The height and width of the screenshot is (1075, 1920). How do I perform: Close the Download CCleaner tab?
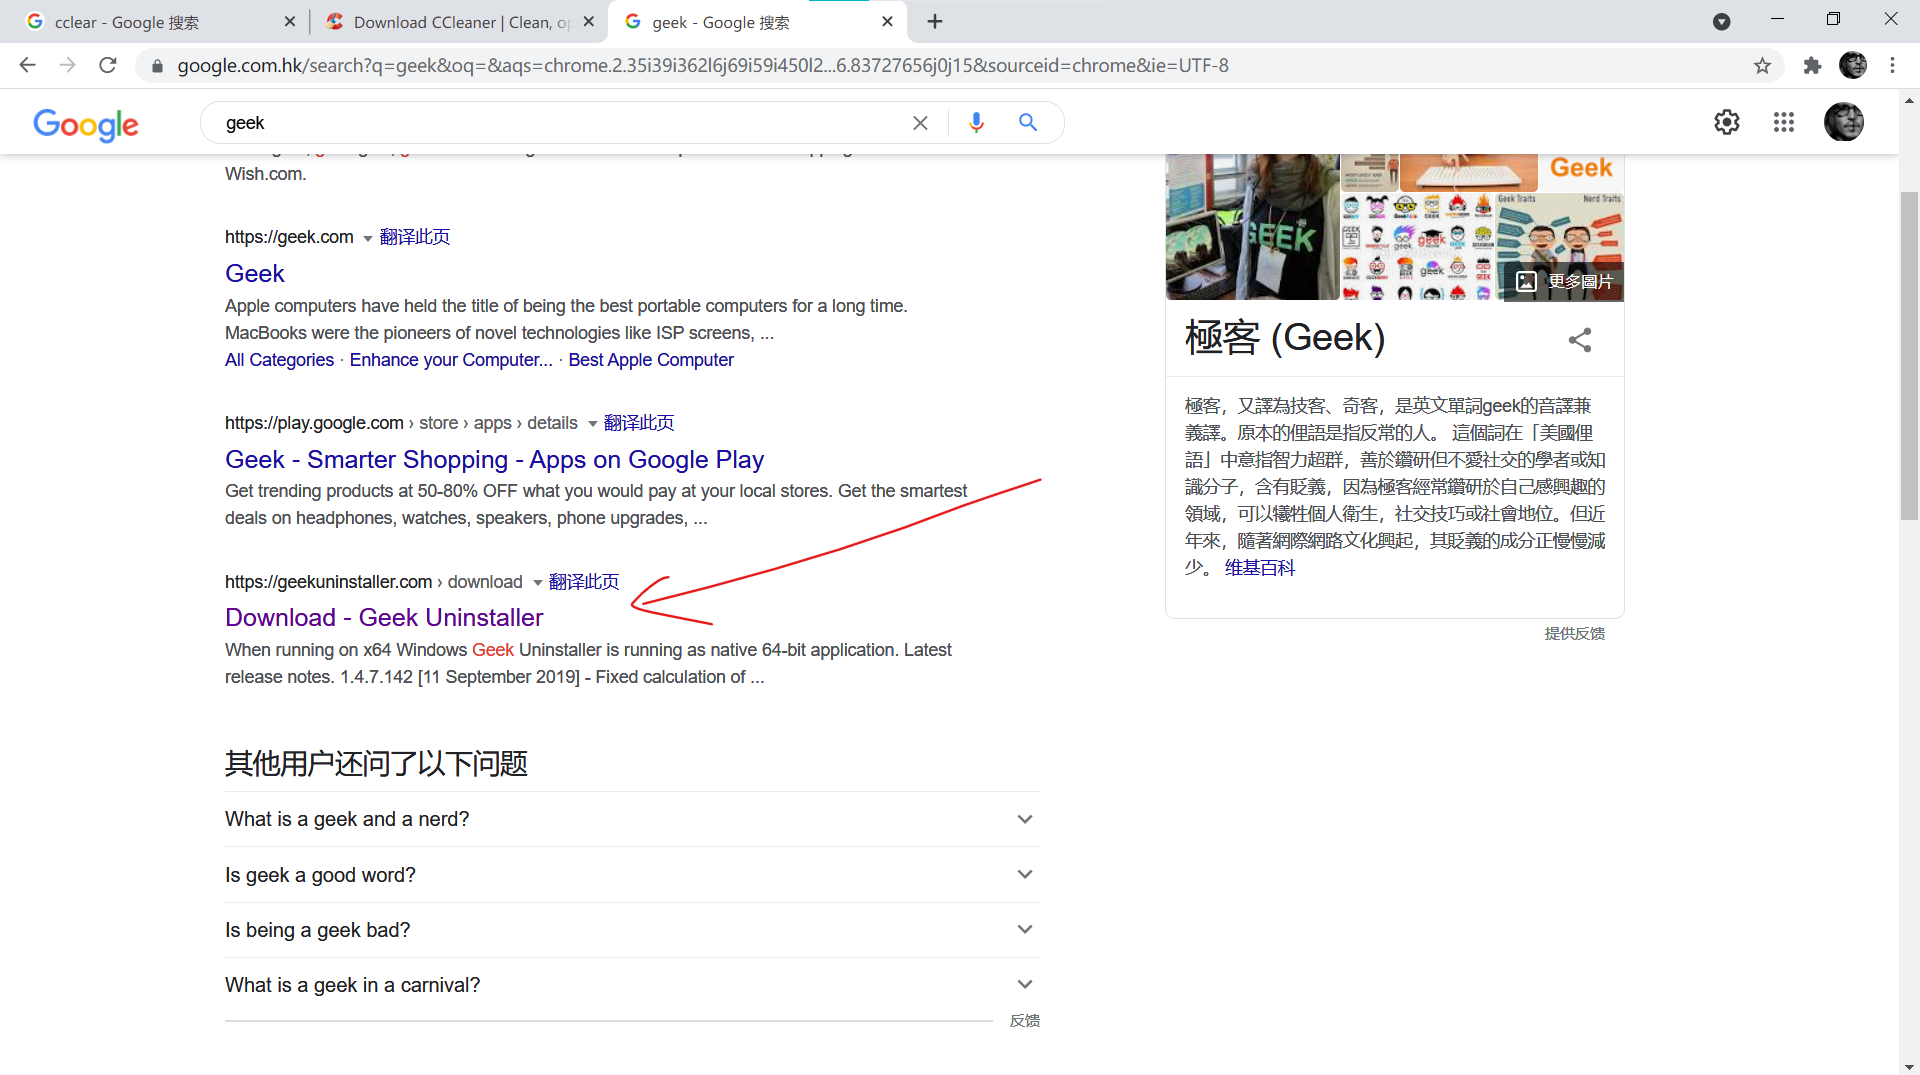tap(588, 22)
